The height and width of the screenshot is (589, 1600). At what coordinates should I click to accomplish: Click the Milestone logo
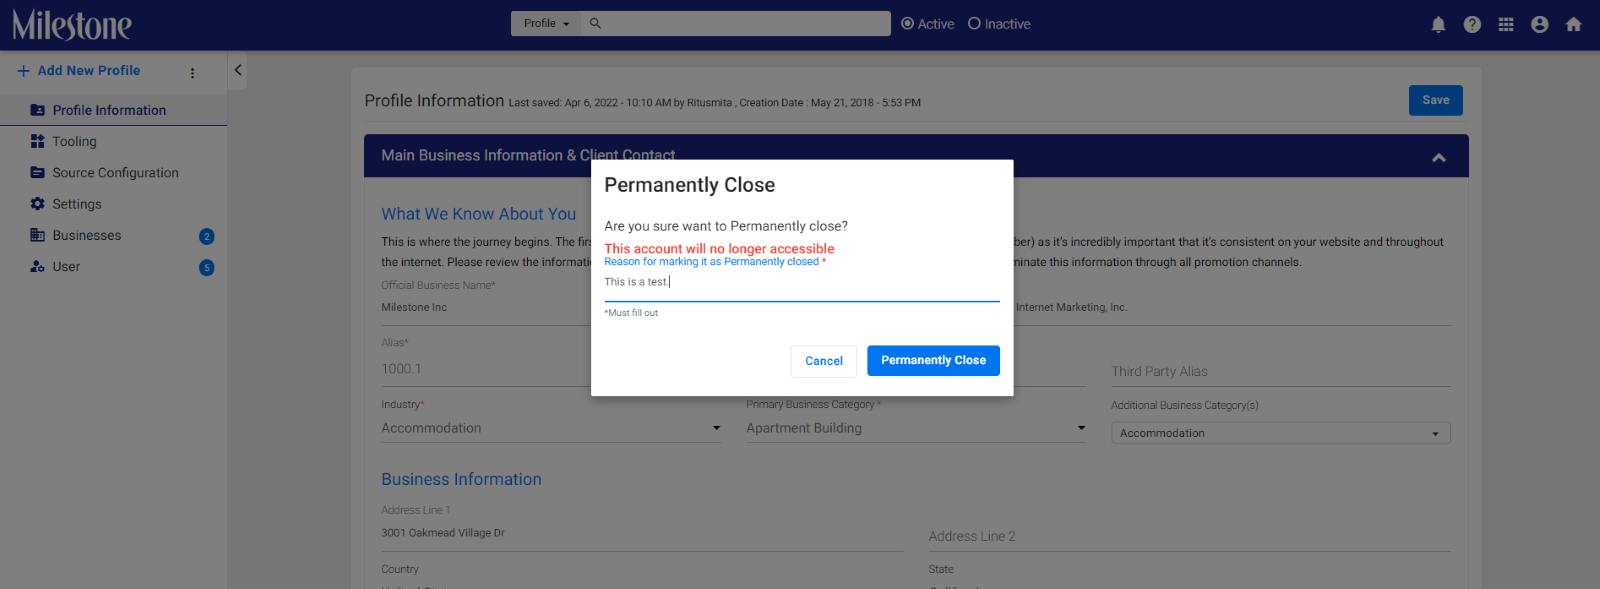click(x=72, y=25)
